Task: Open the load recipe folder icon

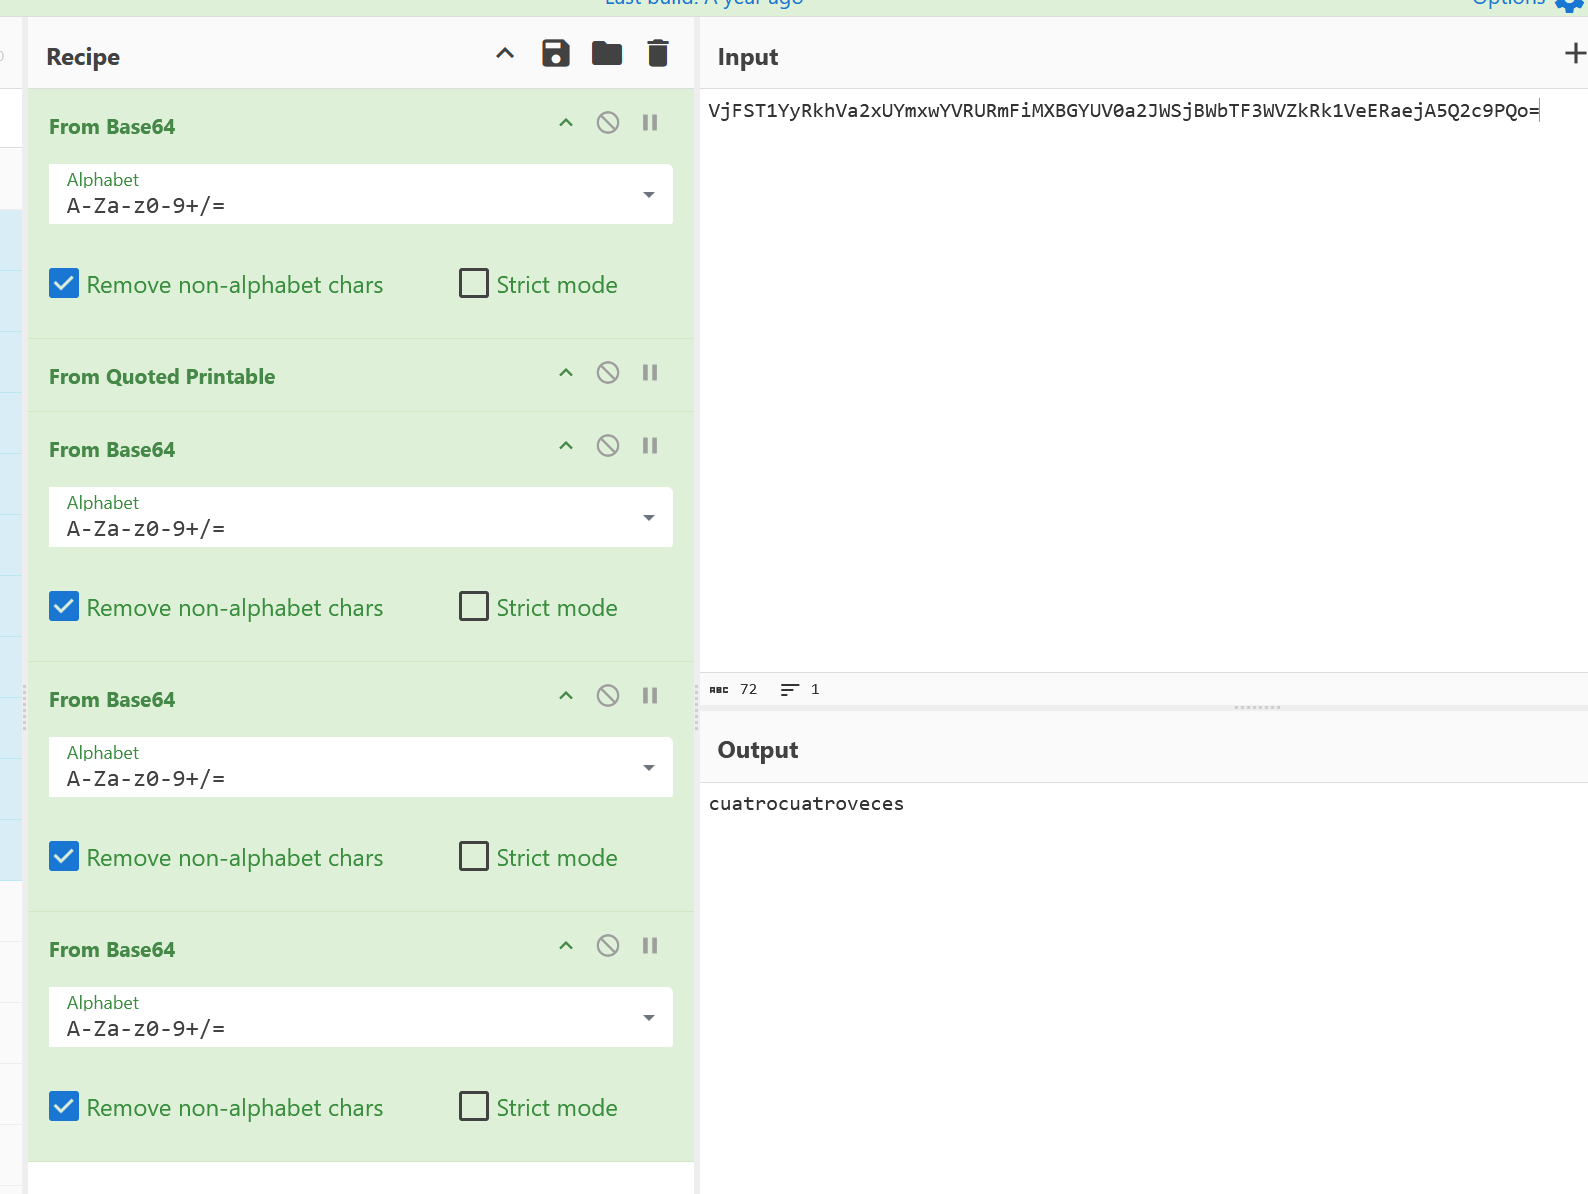Action: click(x=607, y=54)
